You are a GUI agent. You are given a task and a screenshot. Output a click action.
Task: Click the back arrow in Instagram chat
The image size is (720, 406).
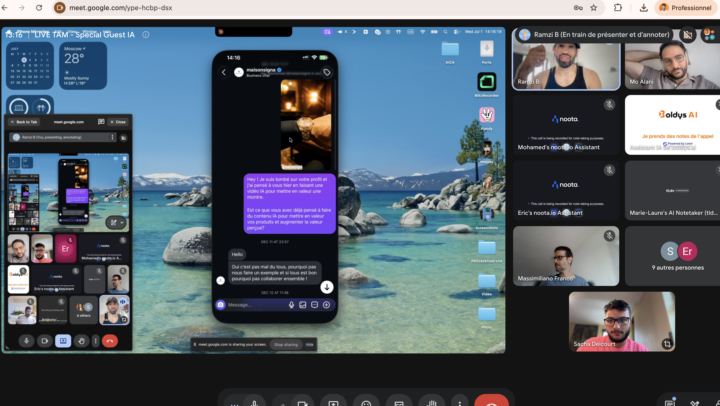coord(224,72)
